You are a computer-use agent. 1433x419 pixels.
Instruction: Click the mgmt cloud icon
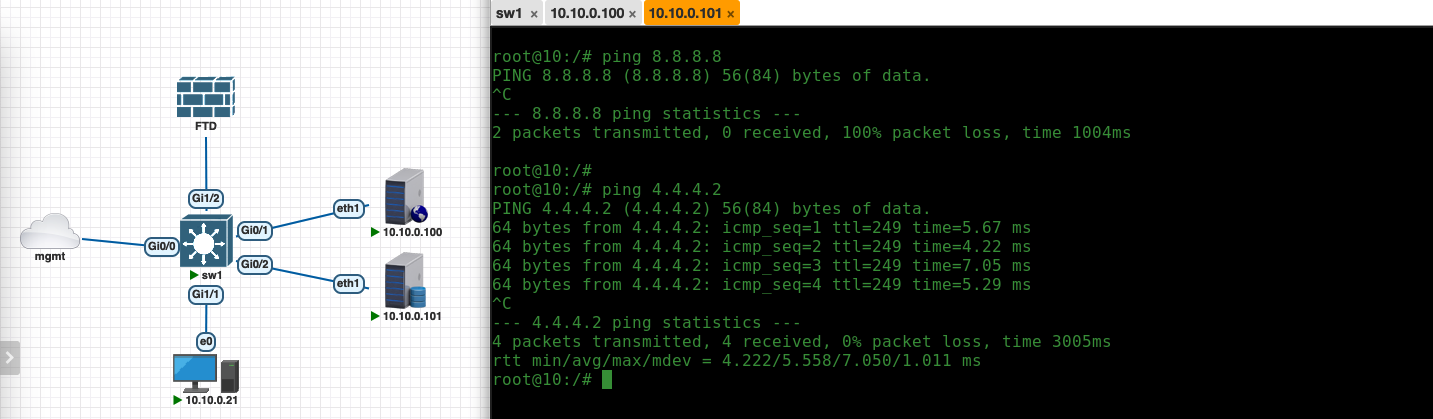click(50, 232)
